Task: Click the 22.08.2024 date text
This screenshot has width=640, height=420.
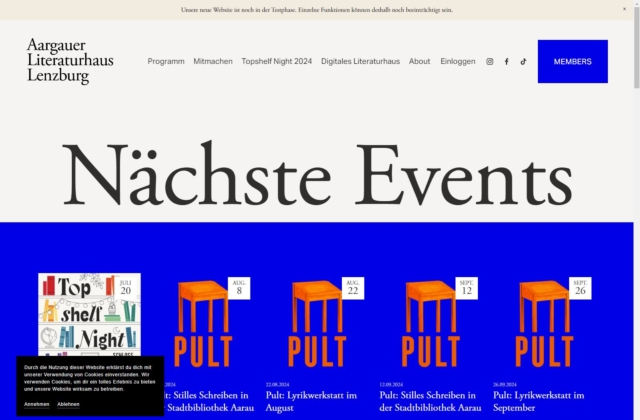Action: click(x=277, y=384)
